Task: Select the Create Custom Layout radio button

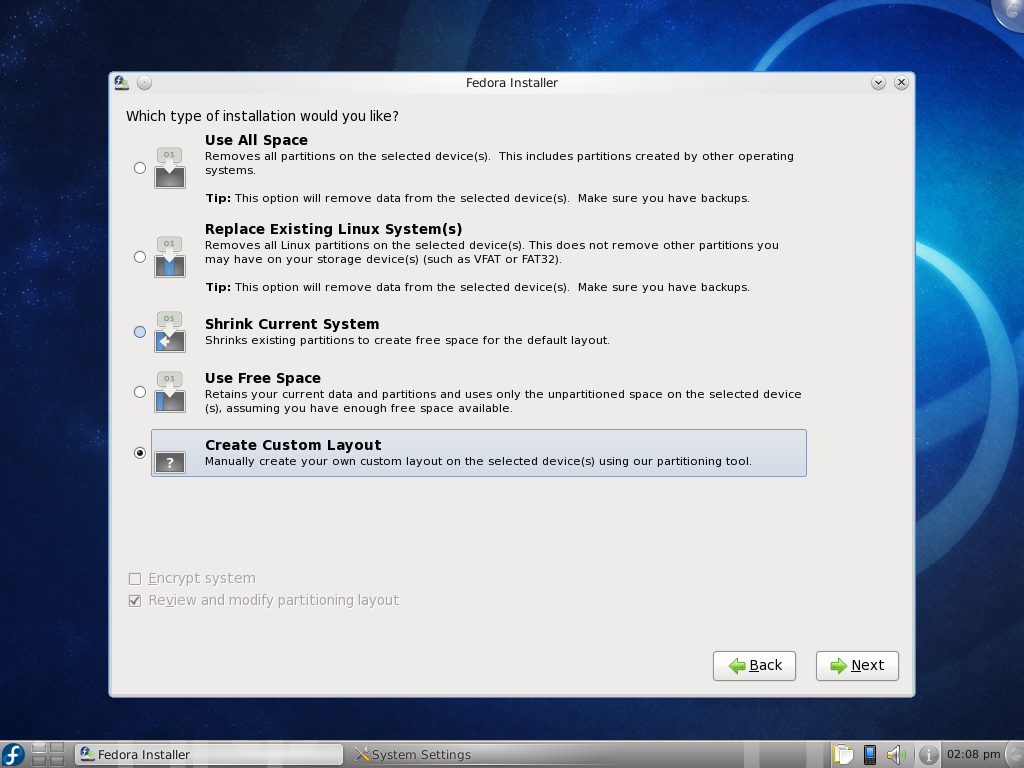Action: (140, 453)
